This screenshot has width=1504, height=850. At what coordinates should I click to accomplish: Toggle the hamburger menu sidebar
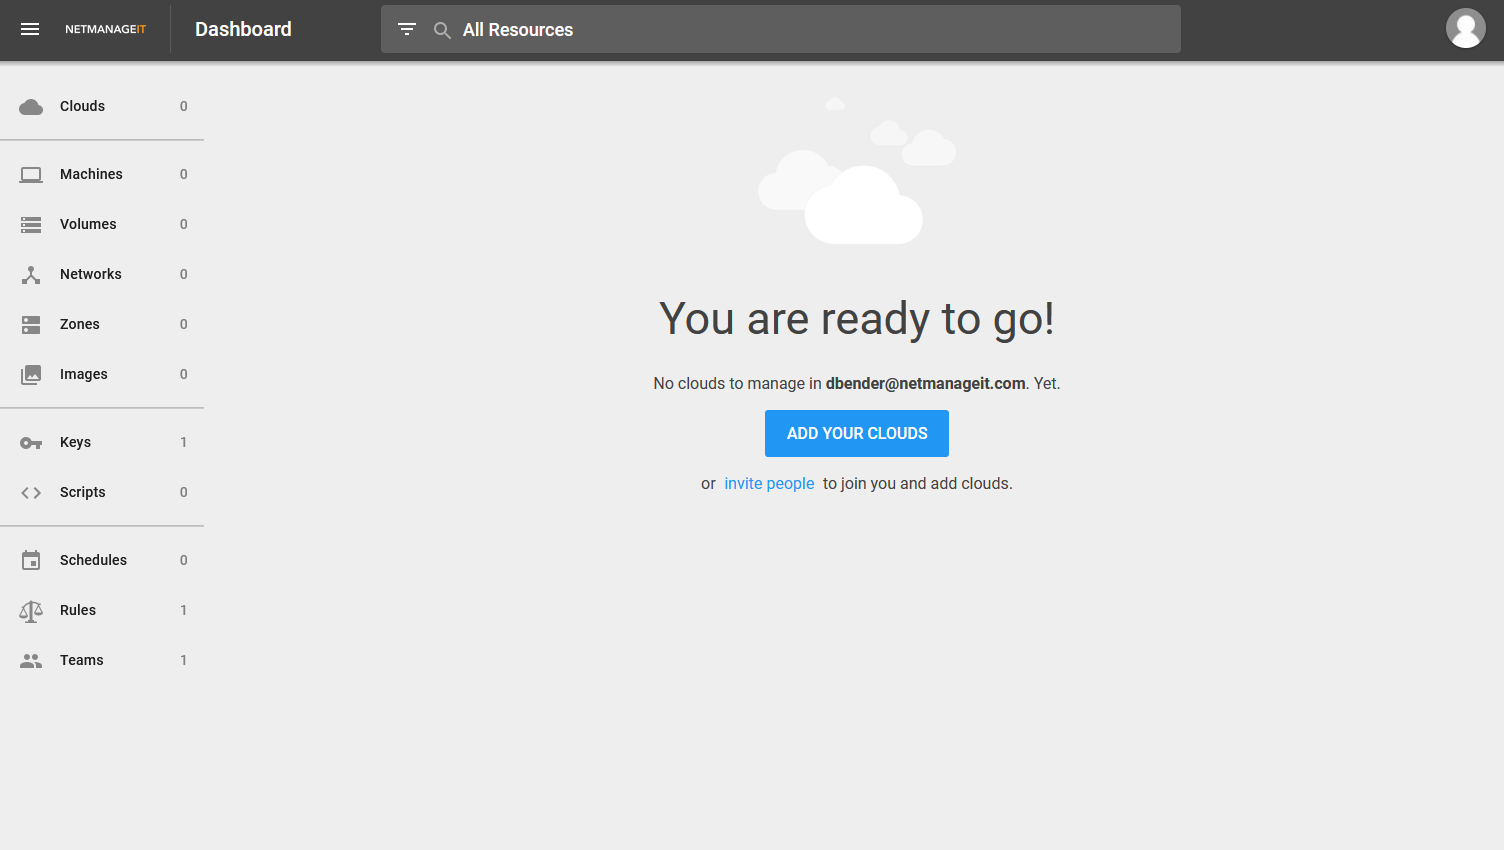tap(30, 29)
